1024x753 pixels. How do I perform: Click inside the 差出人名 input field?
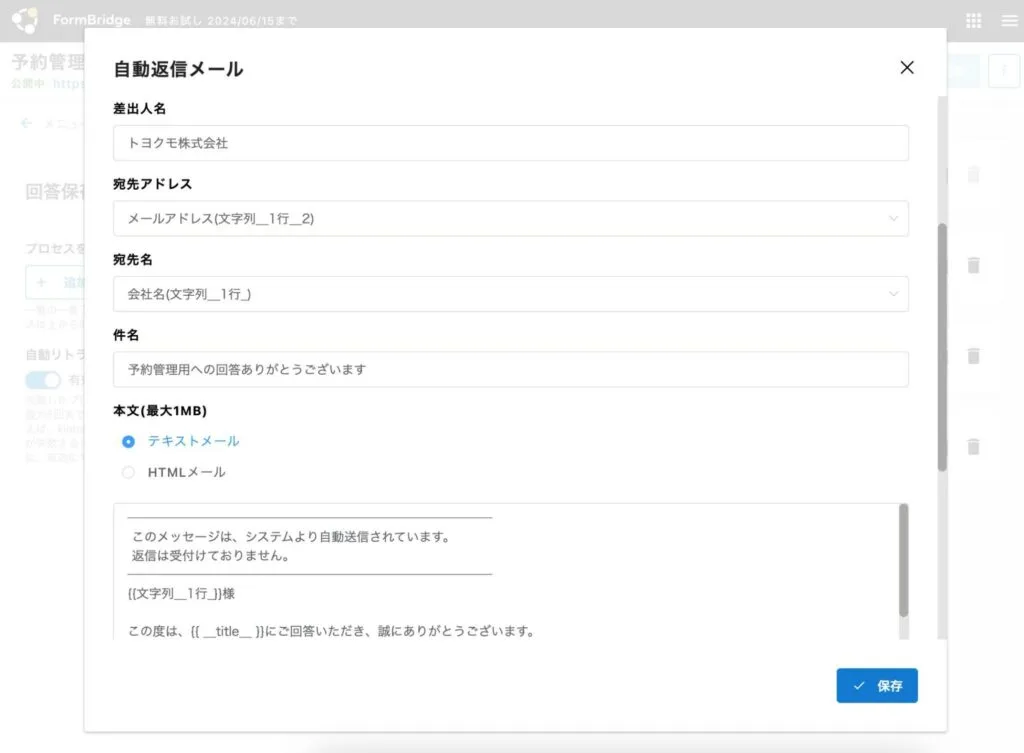click(x=511, y=143)
